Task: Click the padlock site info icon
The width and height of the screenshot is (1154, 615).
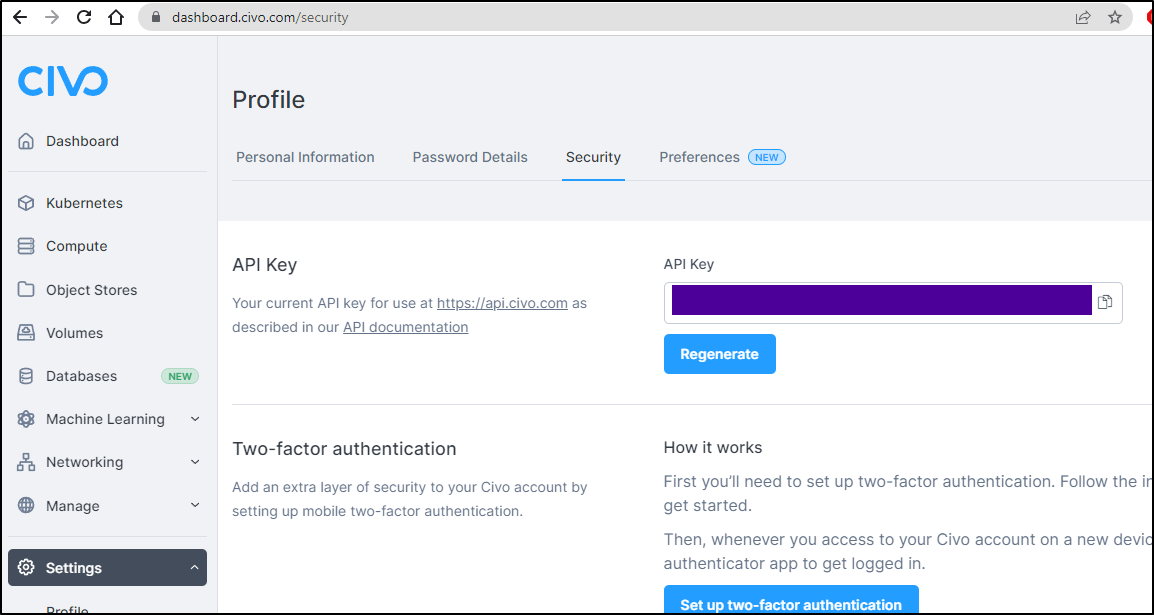Action: (x=155, y=18)
